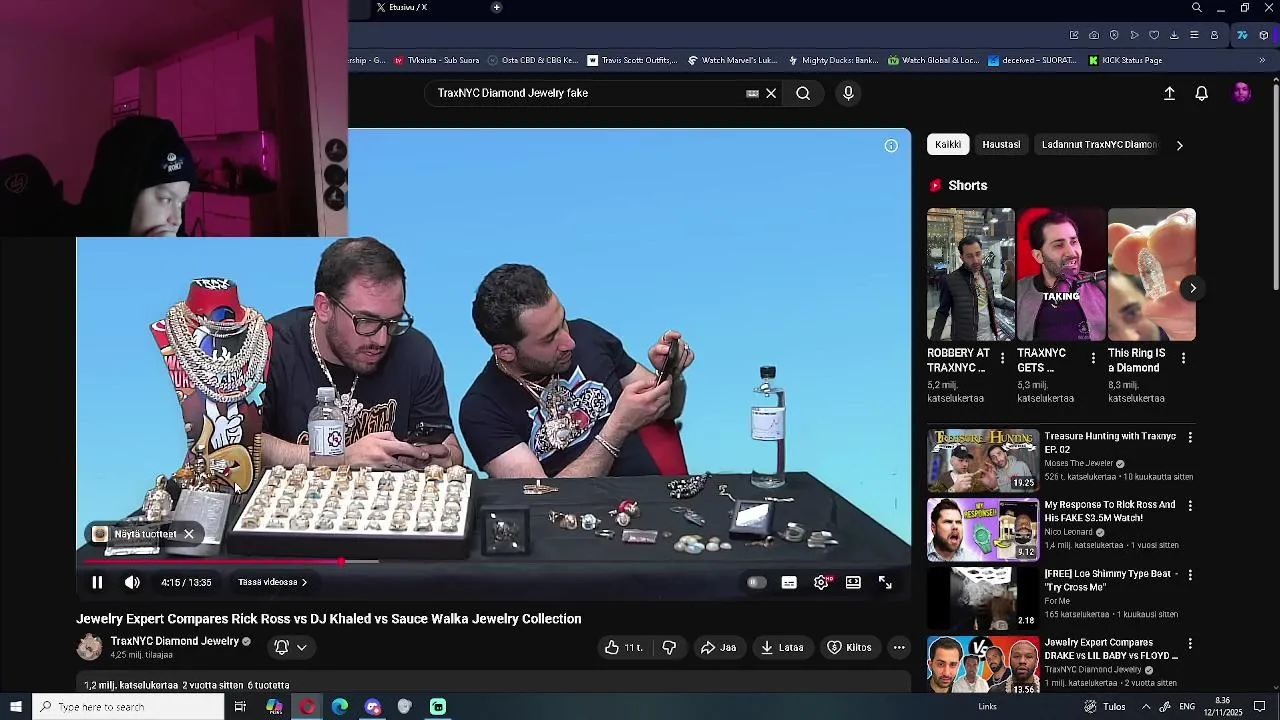1280x720 pixels.
Task: Open 'Travis Scott Outfits' bookmark
Action: pos(632,60)
